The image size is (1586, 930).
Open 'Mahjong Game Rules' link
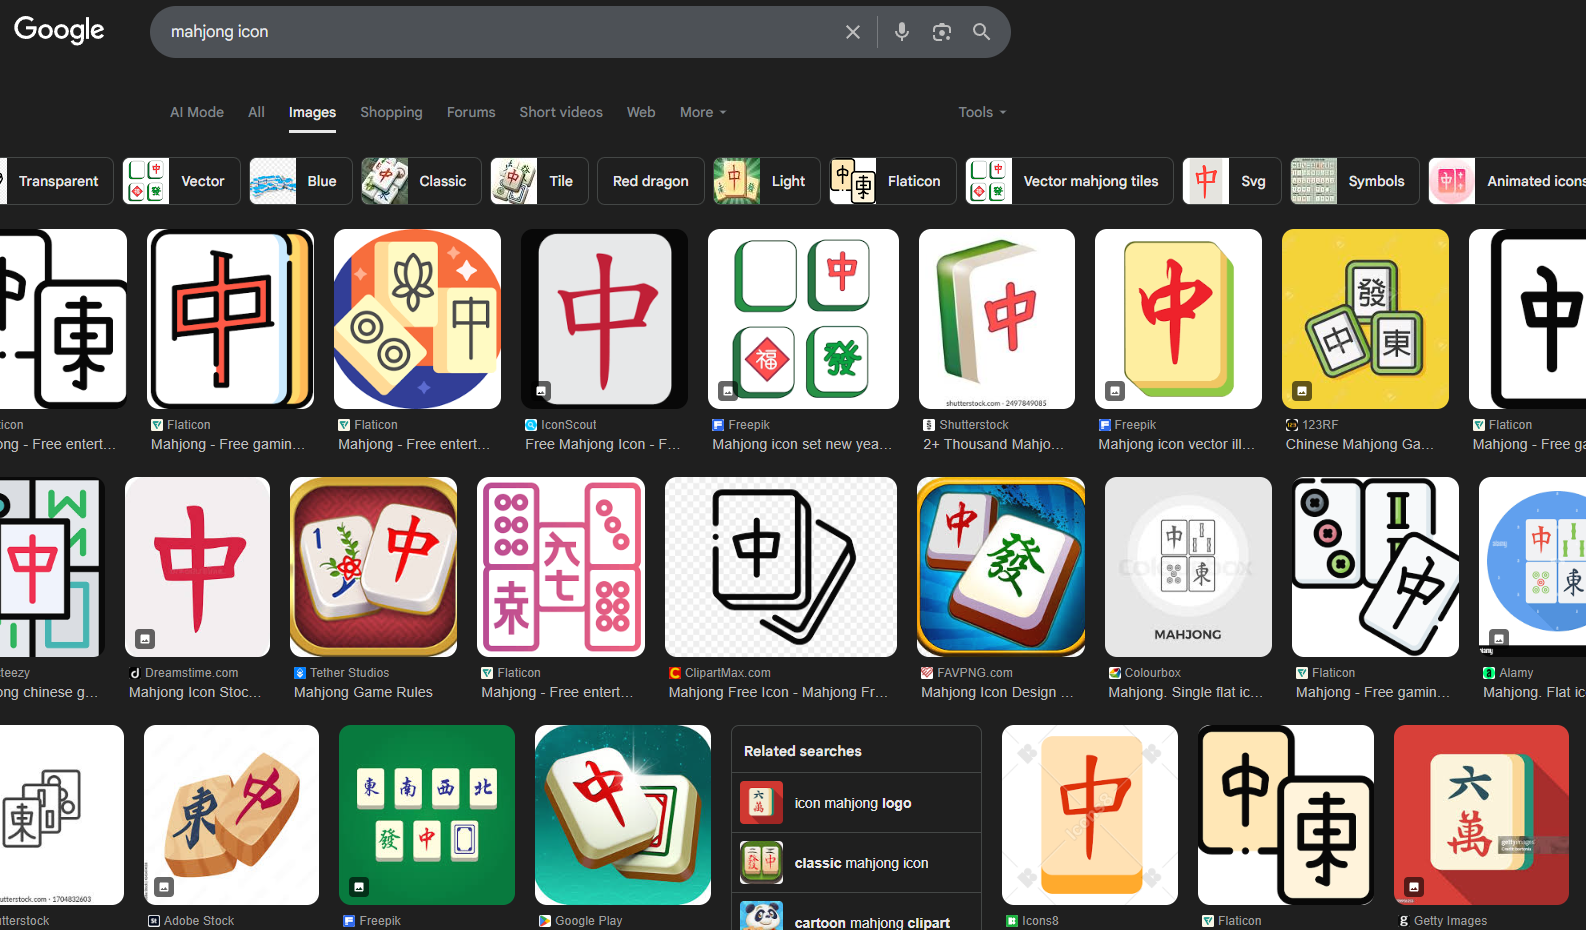point(364,692)
